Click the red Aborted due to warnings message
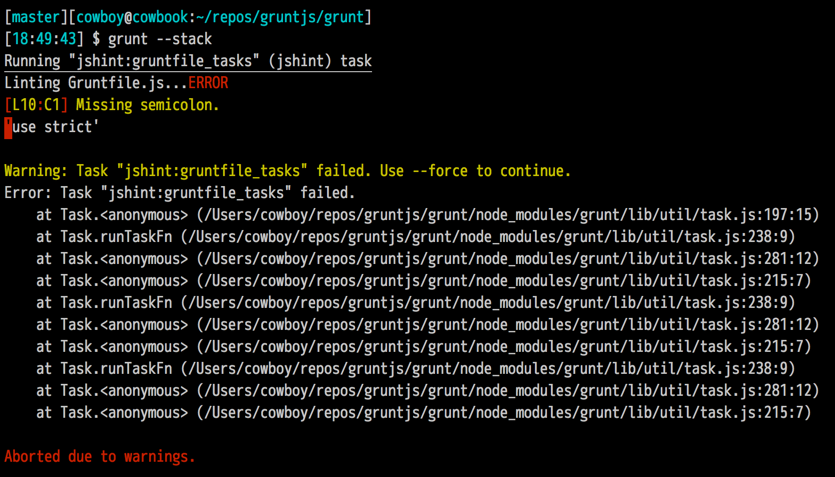This screenshot has width=835, height=477. (100, 456)
